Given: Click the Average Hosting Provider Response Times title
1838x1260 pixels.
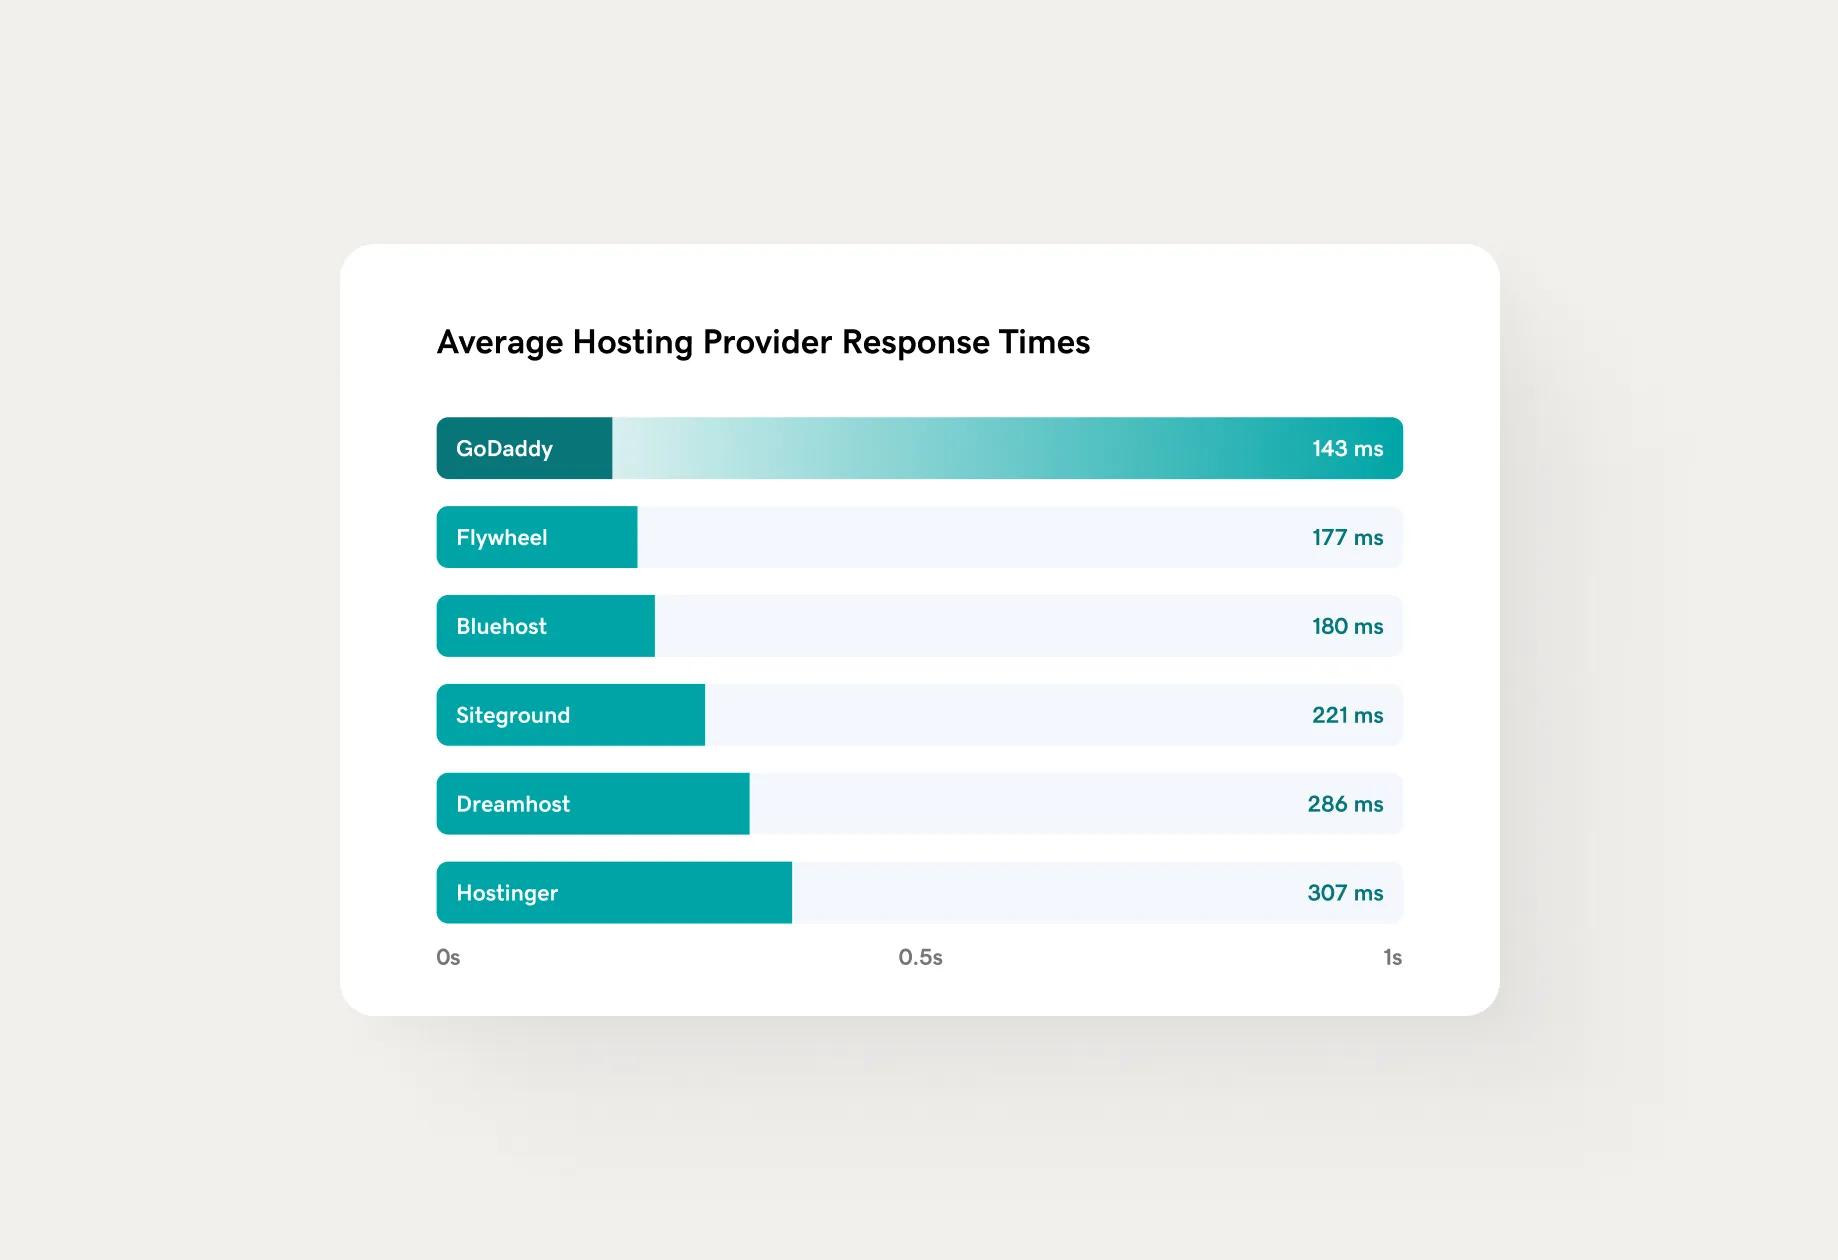Looking at the screenshot, I should pyautogui.click(x=763, y=342).
